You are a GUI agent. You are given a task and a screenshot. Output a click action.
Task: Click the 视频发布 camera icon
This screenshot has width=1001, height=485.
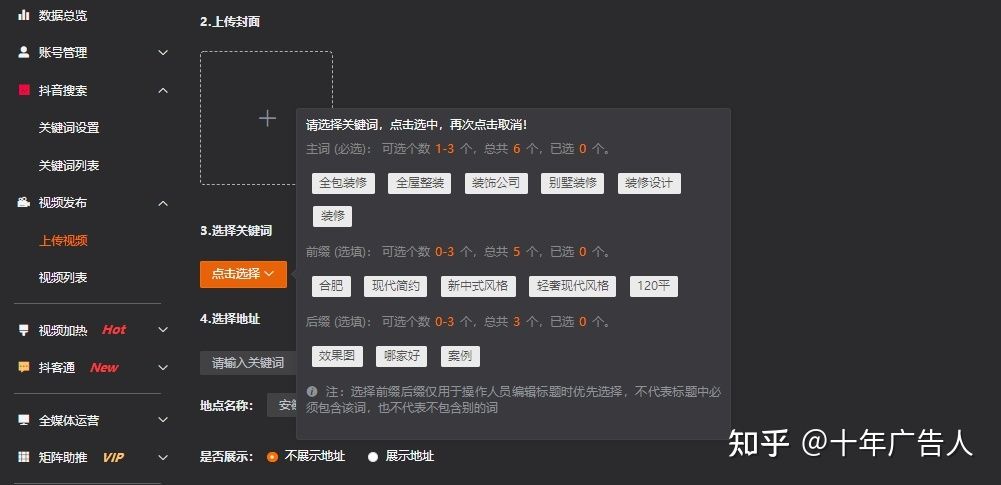(24, 202)
